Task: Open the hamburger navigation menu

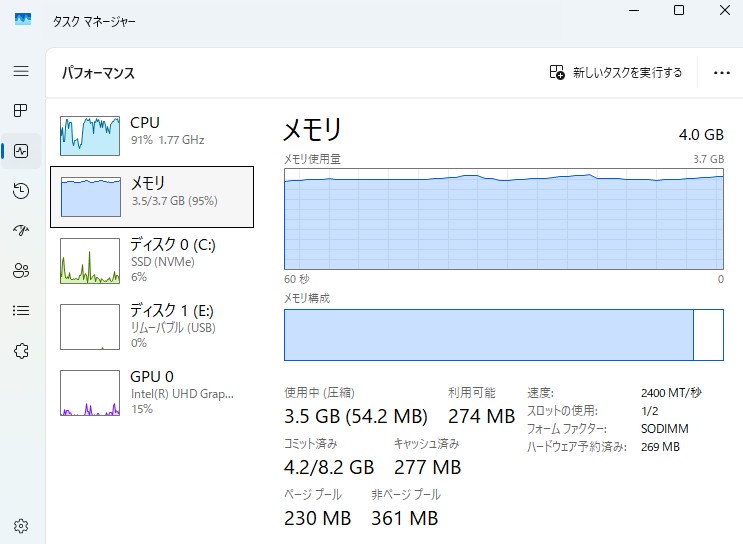Action: (21, 72)
